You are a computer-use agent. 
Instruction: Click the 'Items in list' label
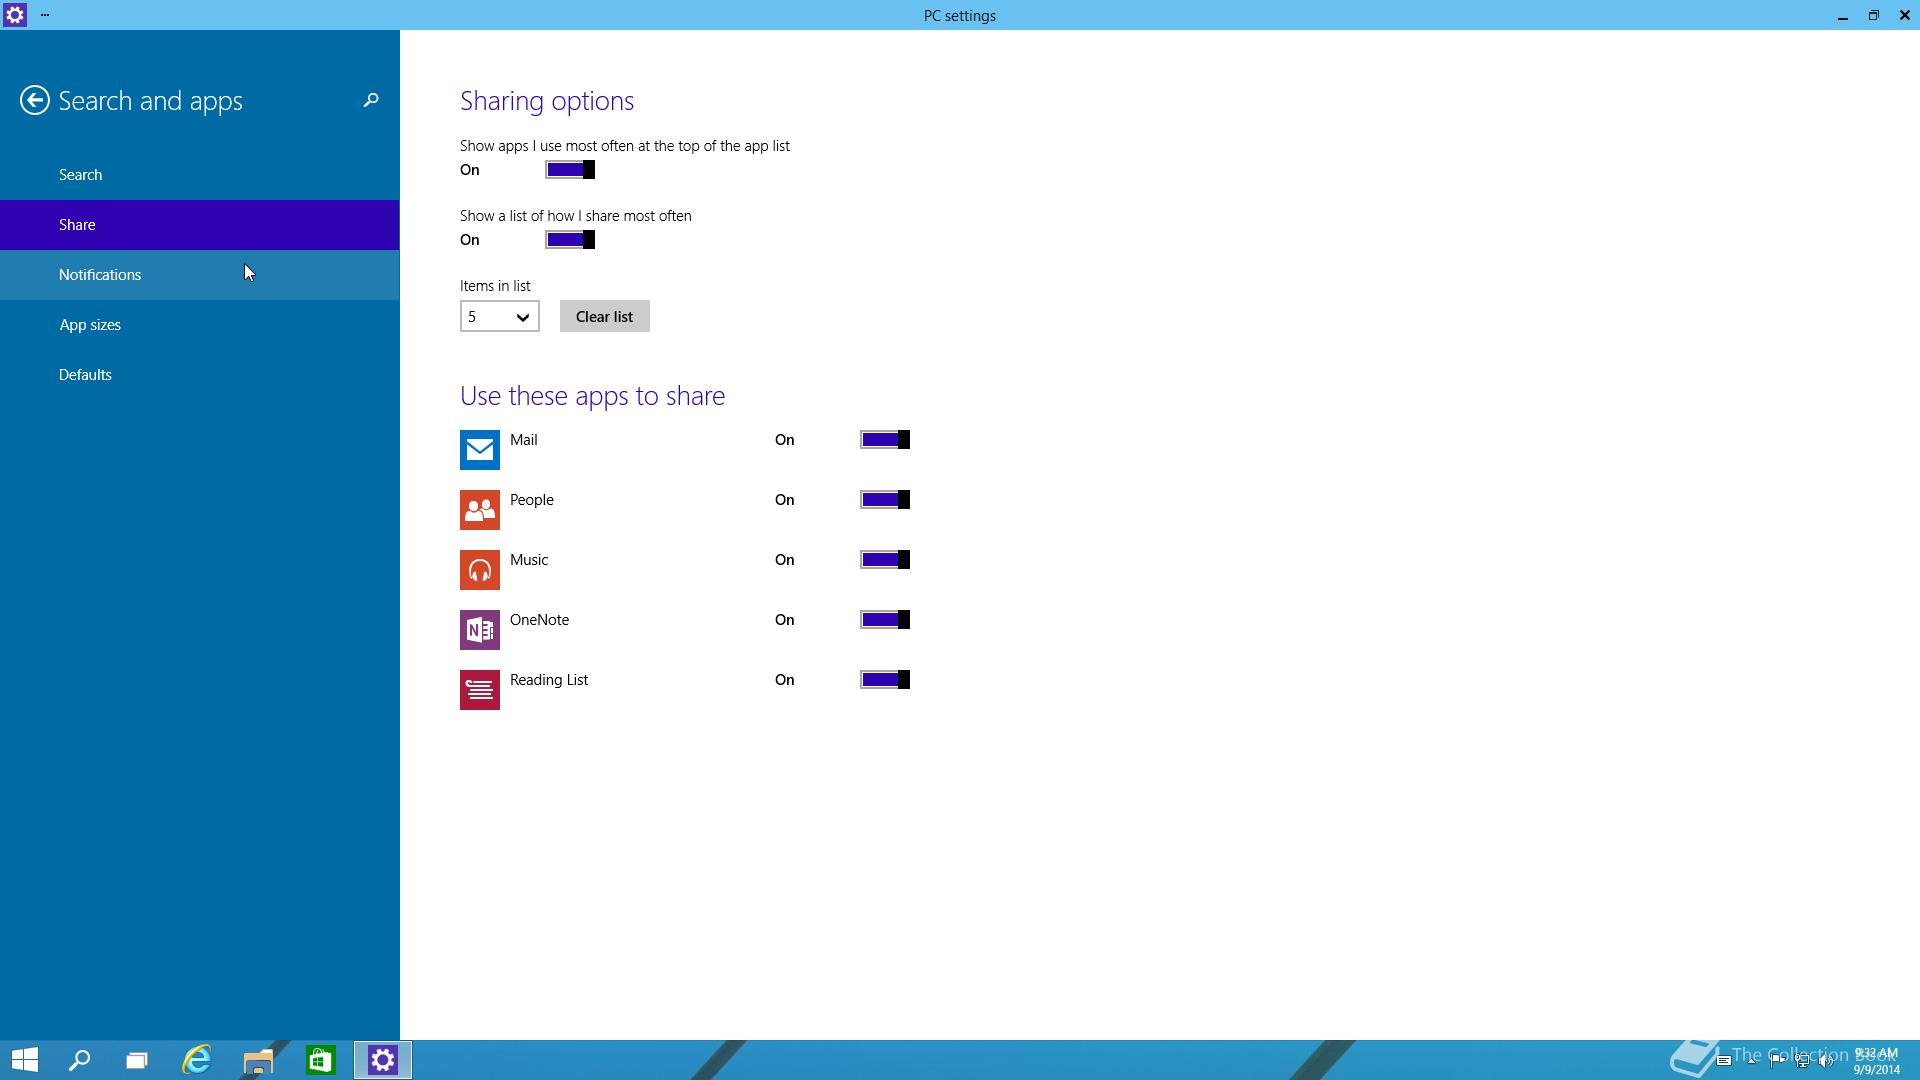[x=495, y=286]
